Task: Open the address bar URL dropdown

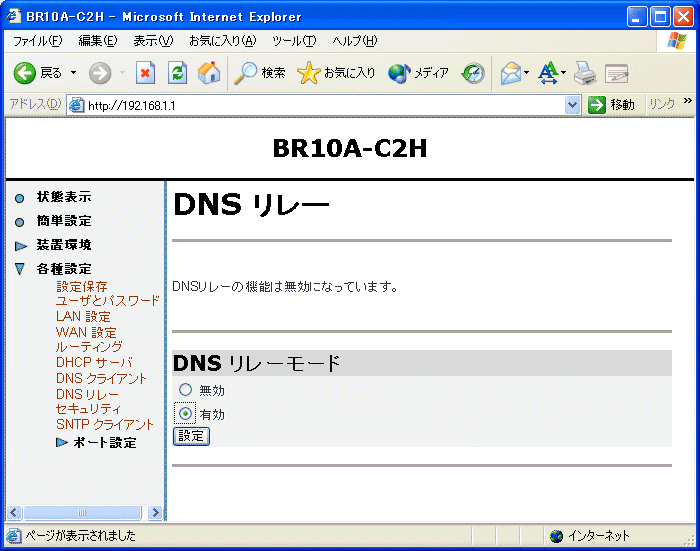Action: click(x=572, y=105)
